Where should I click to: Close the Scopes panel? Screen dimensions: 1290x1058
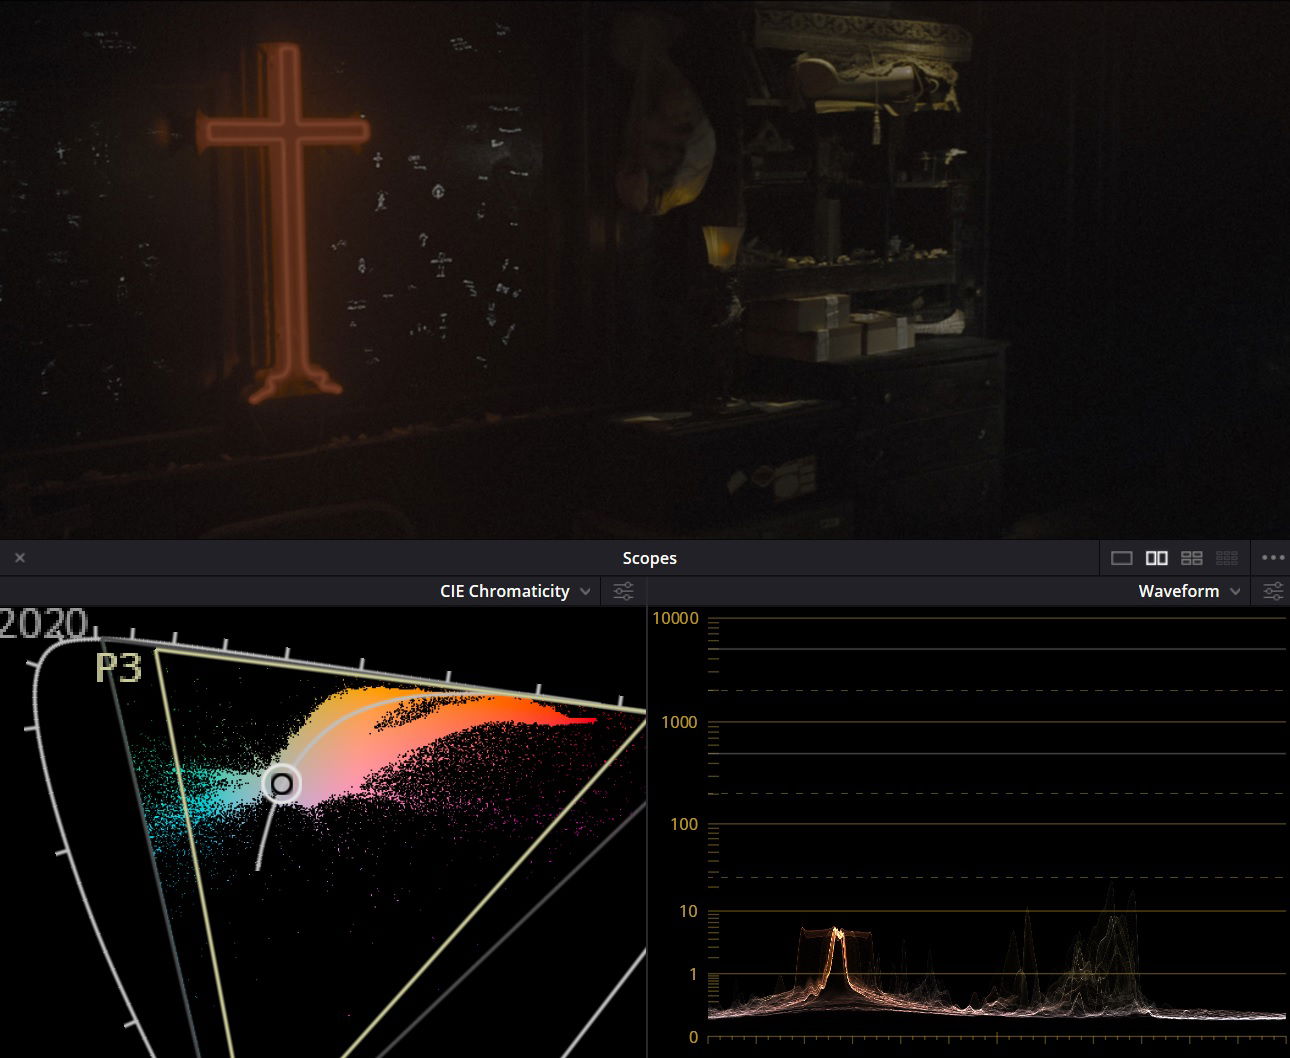(x=20, y=558)
